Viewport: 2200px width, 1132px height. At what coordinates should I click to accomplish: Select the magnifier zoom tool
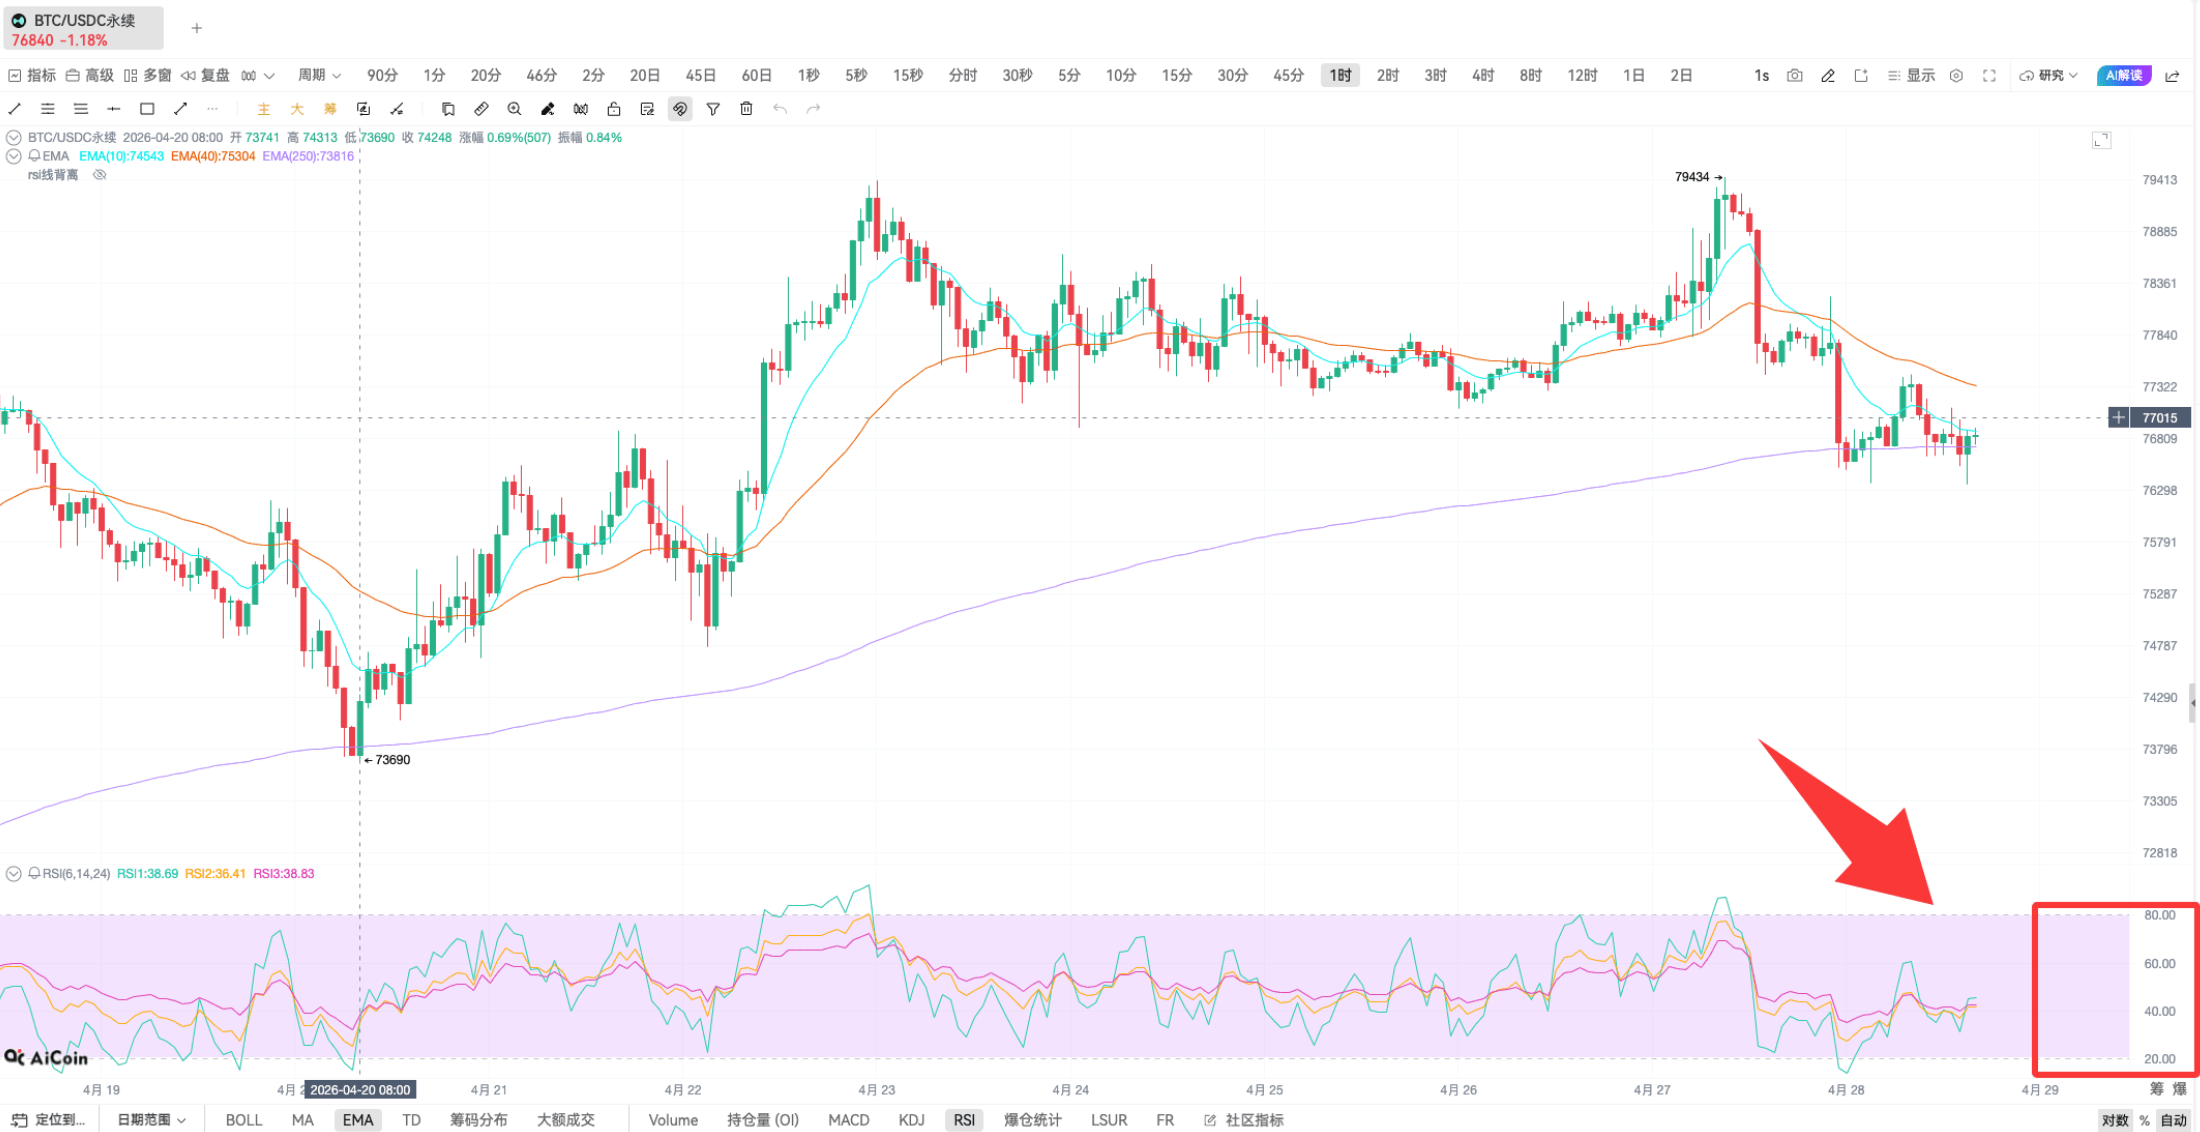point(514,108)
